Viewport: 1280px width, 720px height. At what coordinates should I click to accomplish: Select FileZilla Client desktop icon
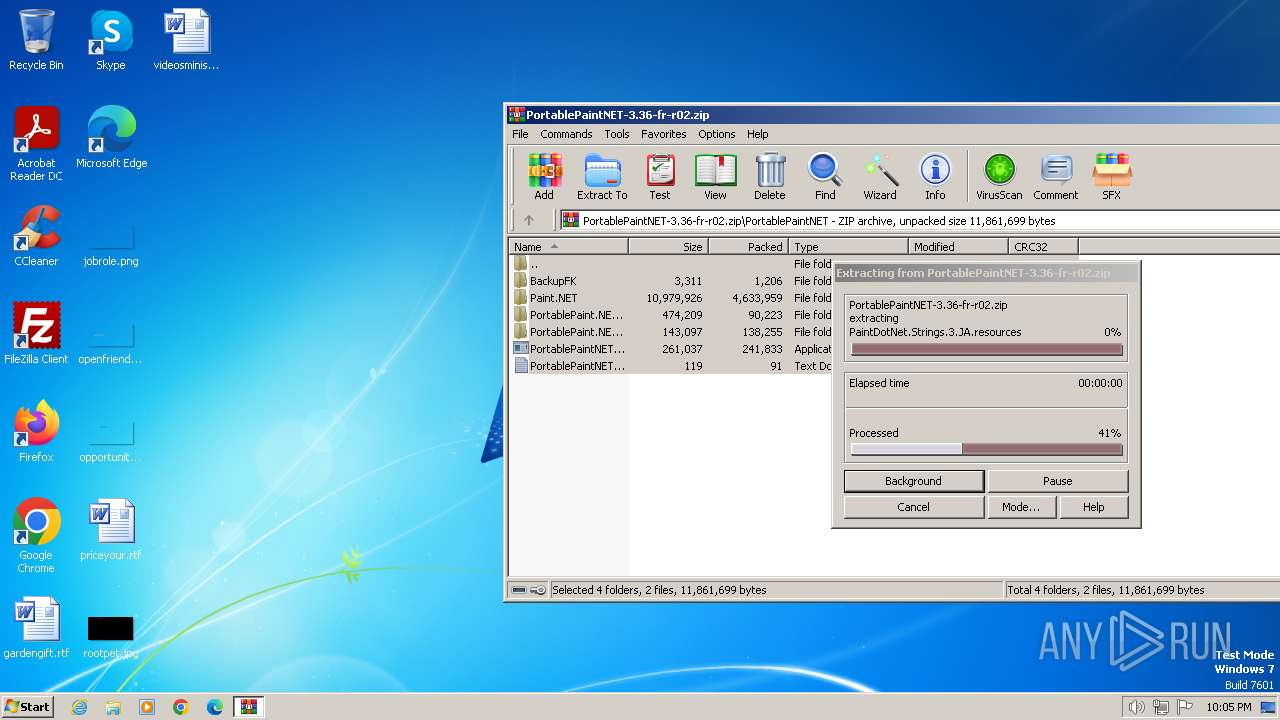pos(36,334)
